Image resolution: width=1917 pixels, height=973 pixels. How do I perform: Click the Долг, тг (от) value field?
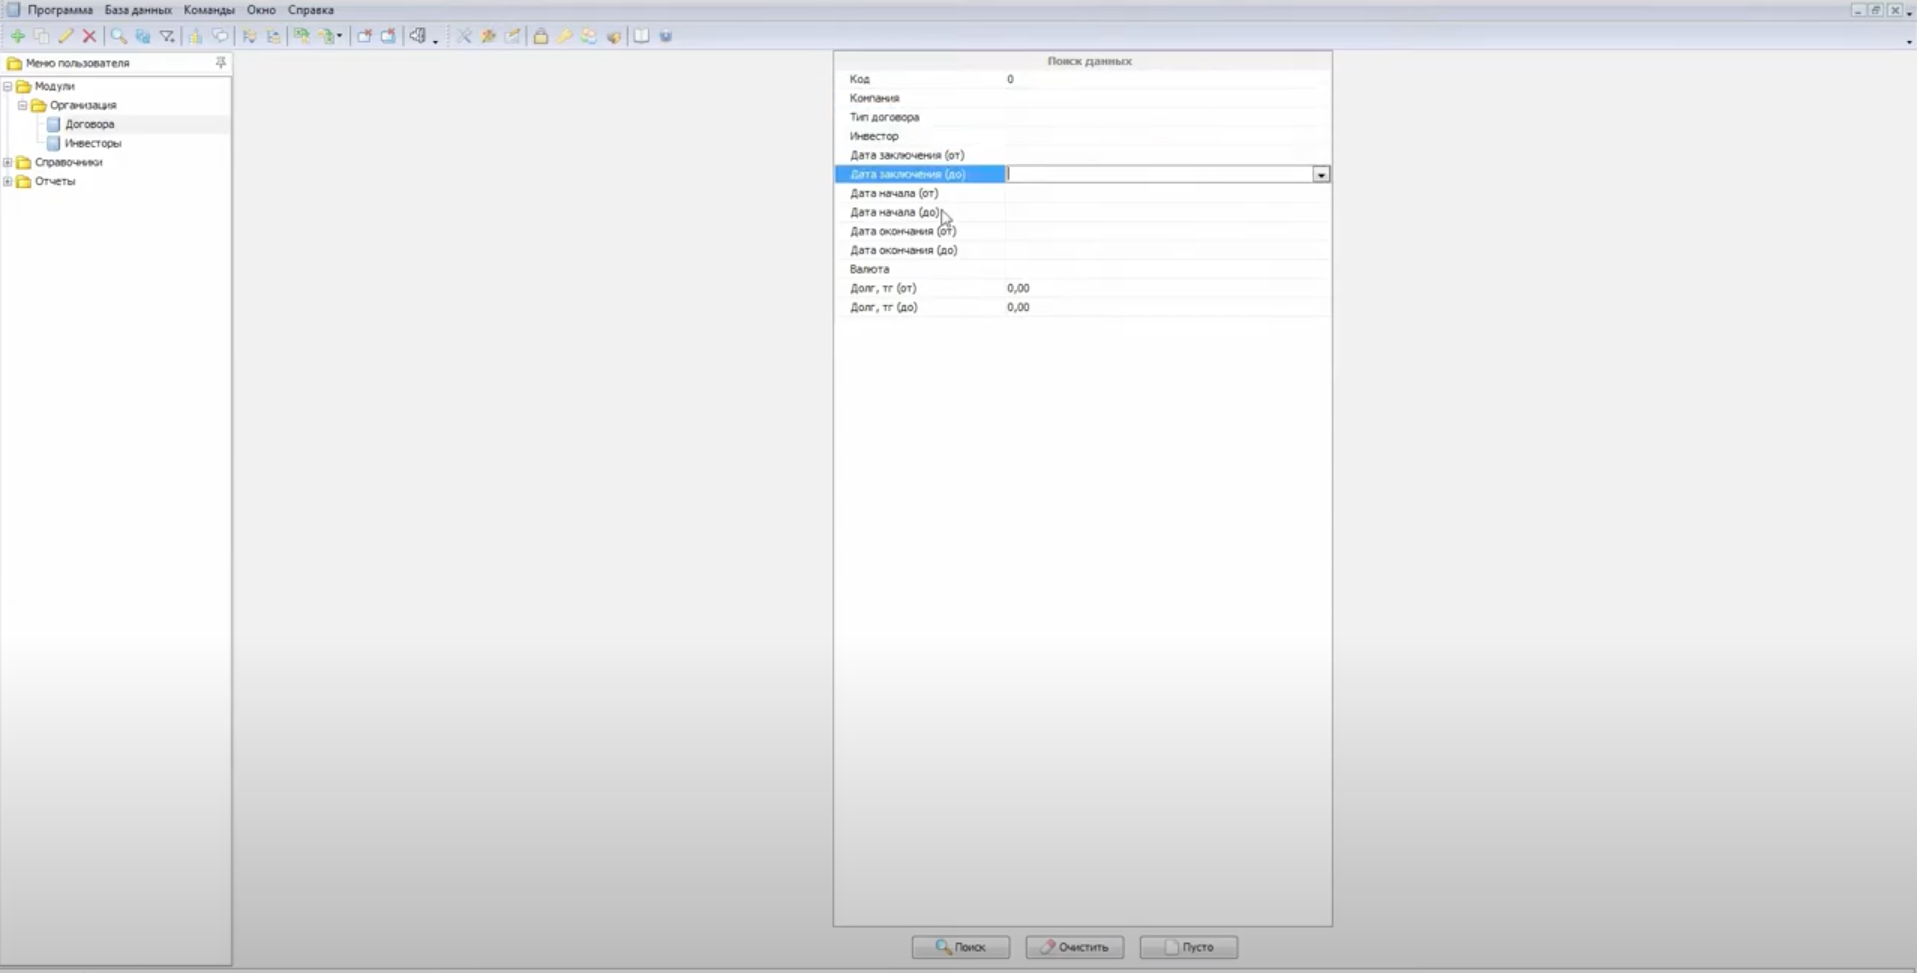(1167, 288)
